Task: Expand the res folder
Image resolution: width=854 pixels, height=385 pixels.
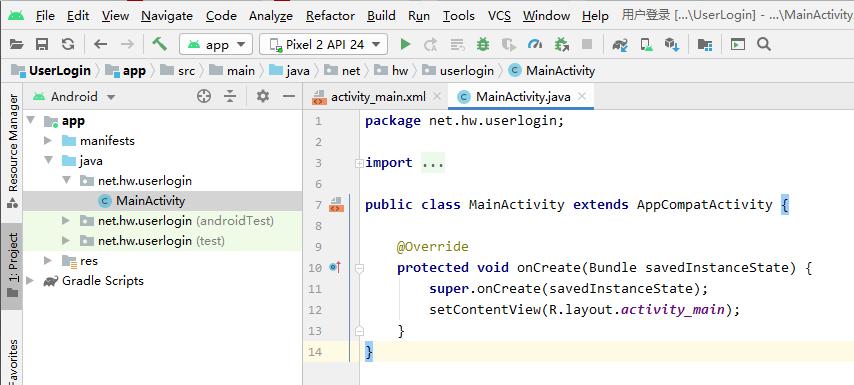Action: pyautogui.click(x=48, y=261)
